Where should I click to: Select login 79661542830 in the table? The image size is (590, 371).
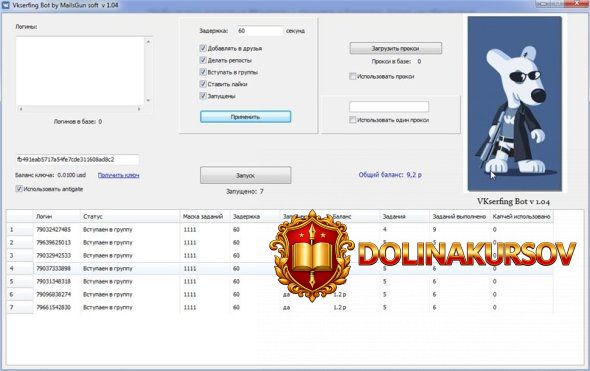coord(53,307)
